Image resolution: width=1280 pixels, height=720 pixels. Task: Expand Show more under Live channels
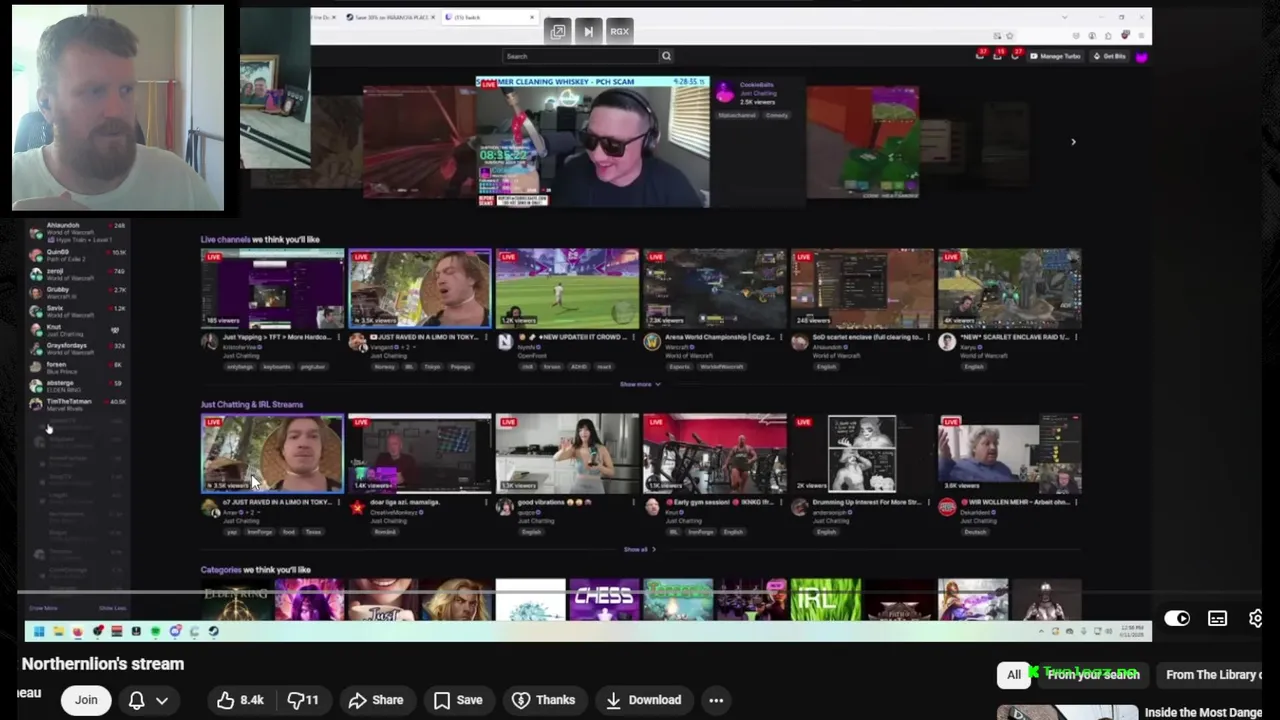coord(640,384)
